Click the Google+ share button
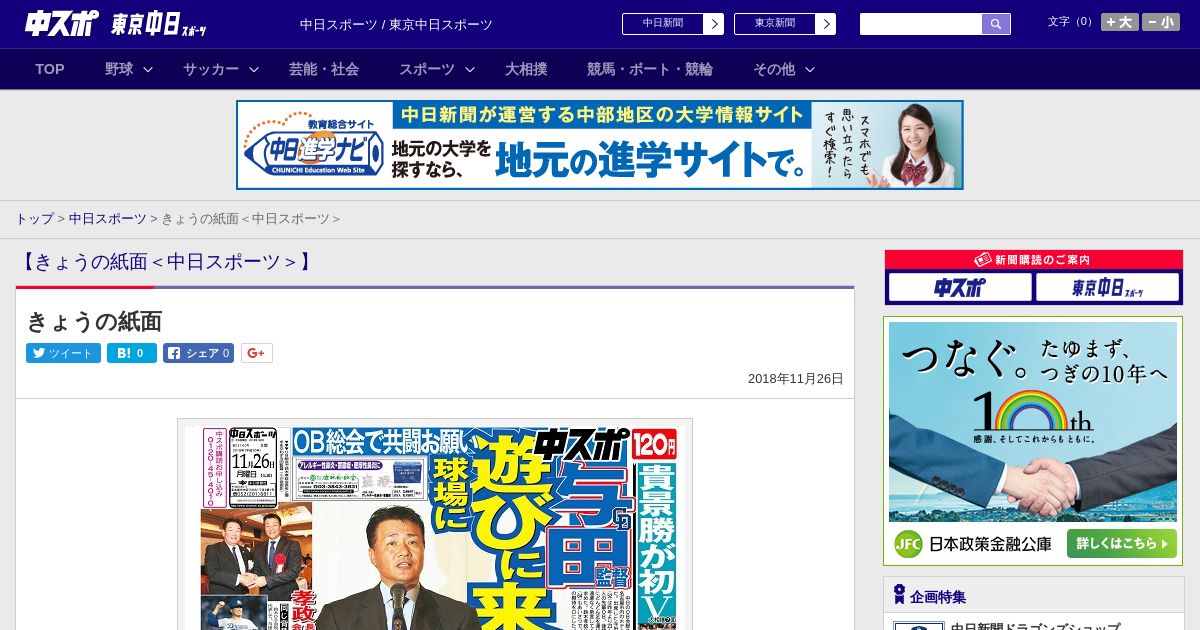The image size is (1200, 630). tap(257, 353)
